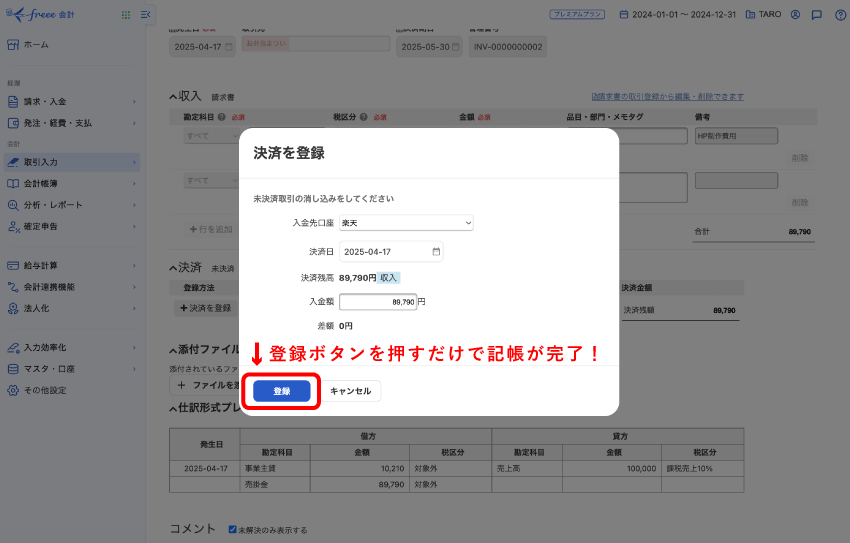
Task: Toggle 未解決のみ表示する checkbox
Action: click(233, 529)
